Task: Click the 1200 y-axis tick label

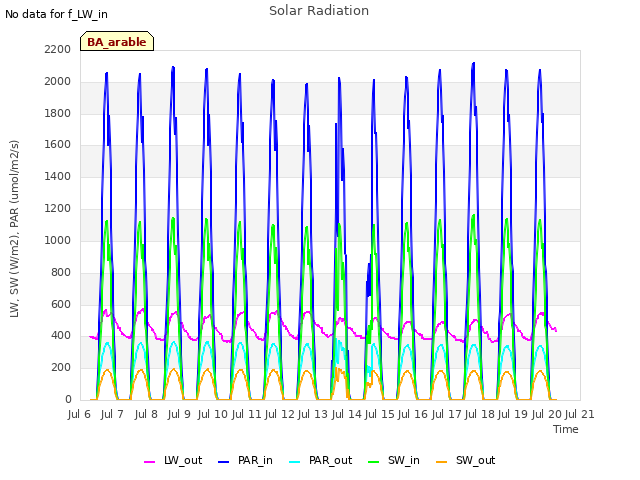Action: pyautogui.click(x=58, y=209)
